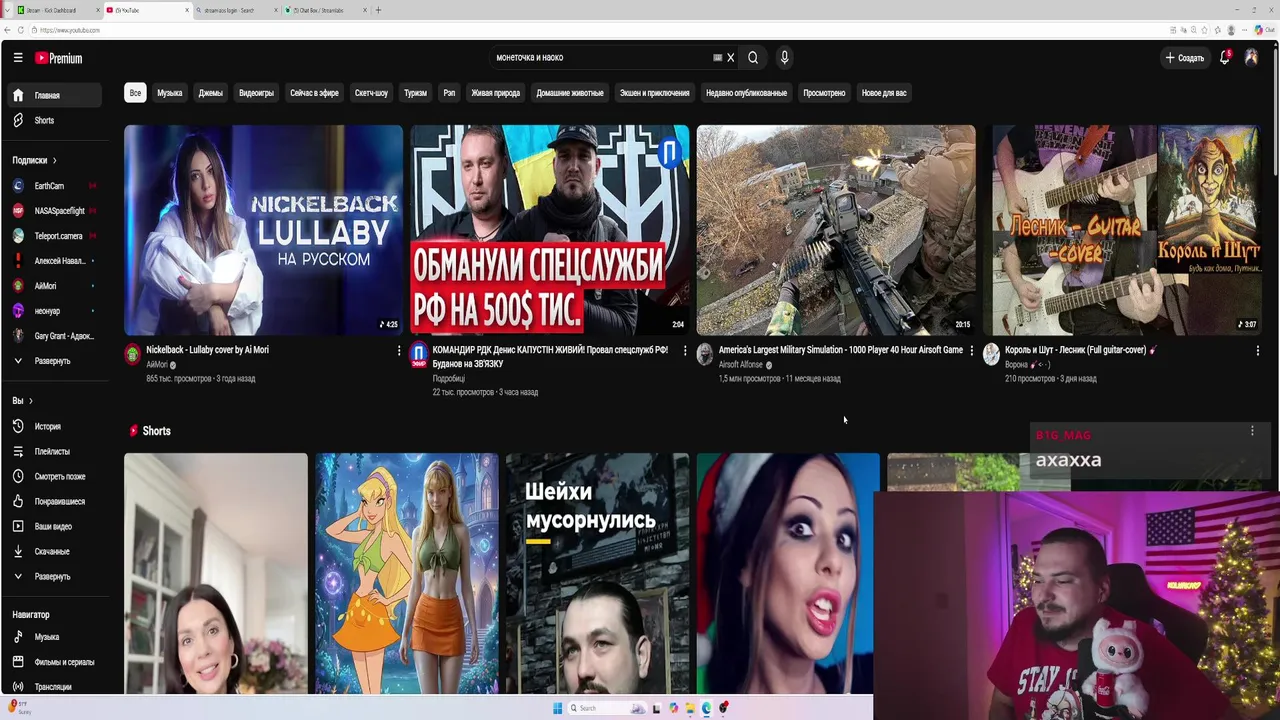The width and height of the screenshot is (1280, 720).
Task: Open Windows Start menu
Action: click(557, 708)
